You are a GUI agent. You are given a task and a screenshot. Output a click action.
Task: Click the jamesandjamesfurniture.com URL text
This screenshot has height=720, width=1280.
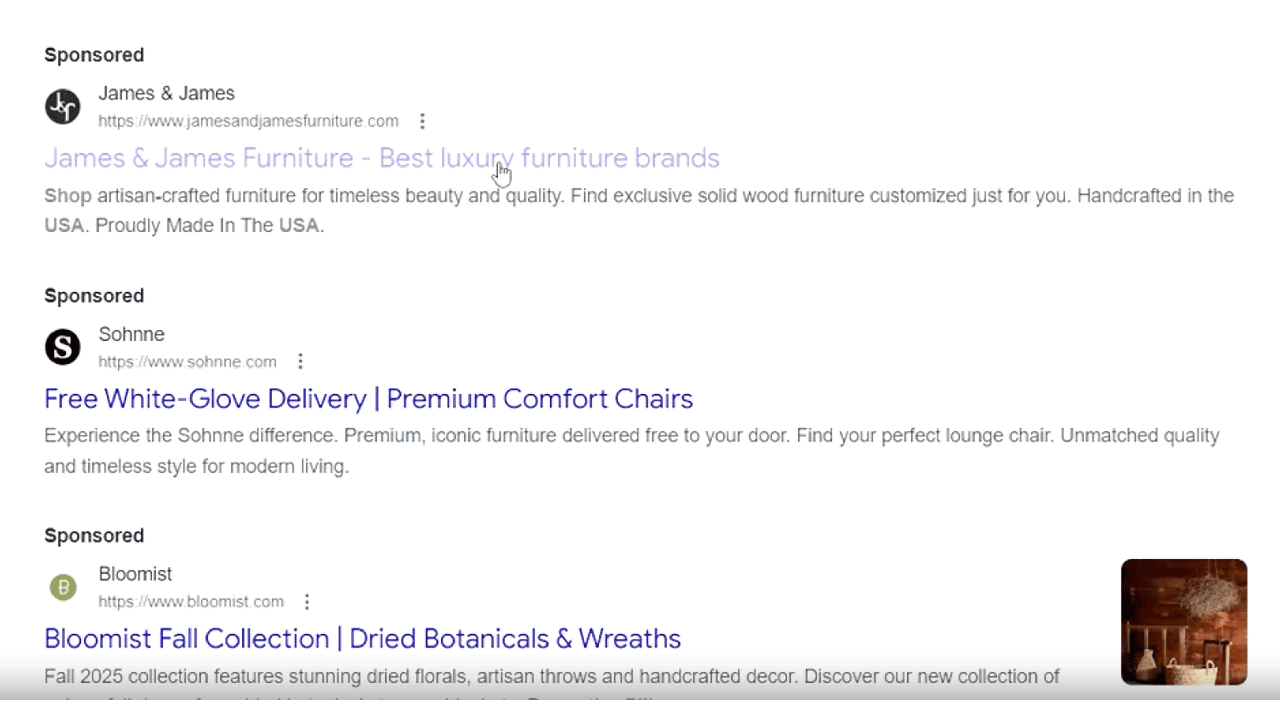[248, 121]
